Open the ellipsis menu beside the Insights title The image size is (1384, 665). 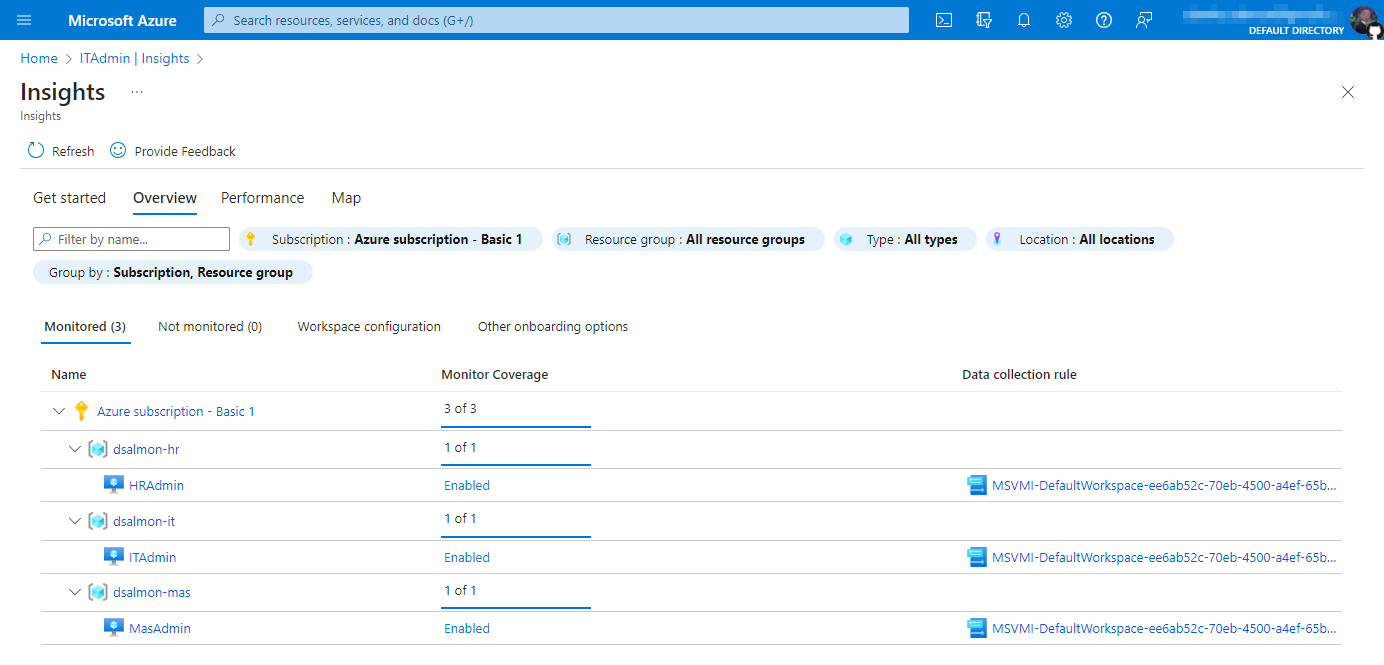tap(137, 92)
